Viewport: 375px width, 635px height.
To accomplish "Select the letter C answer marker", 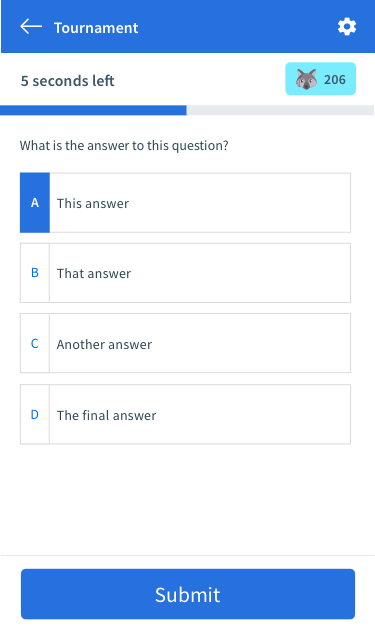I will [35, 343].
